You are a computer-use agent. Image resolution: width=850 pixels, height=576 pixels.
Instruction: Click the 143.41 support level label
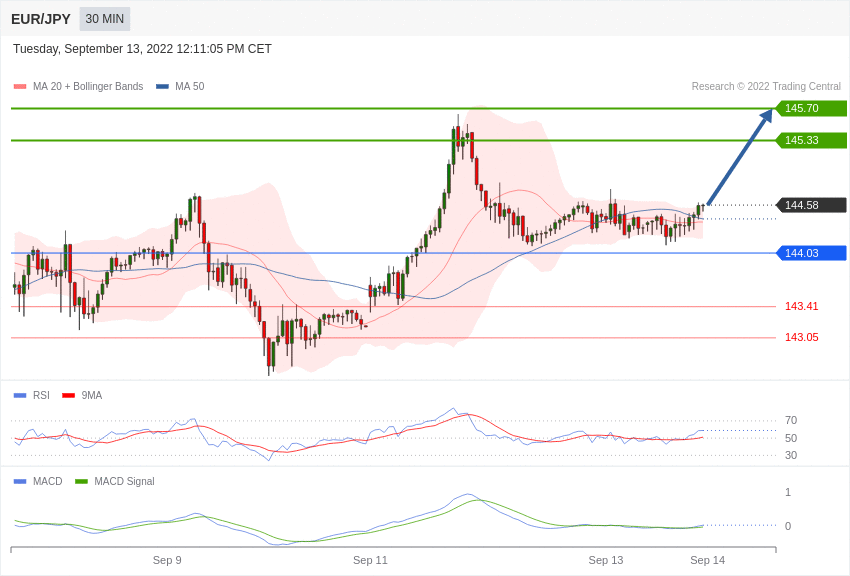802,307
